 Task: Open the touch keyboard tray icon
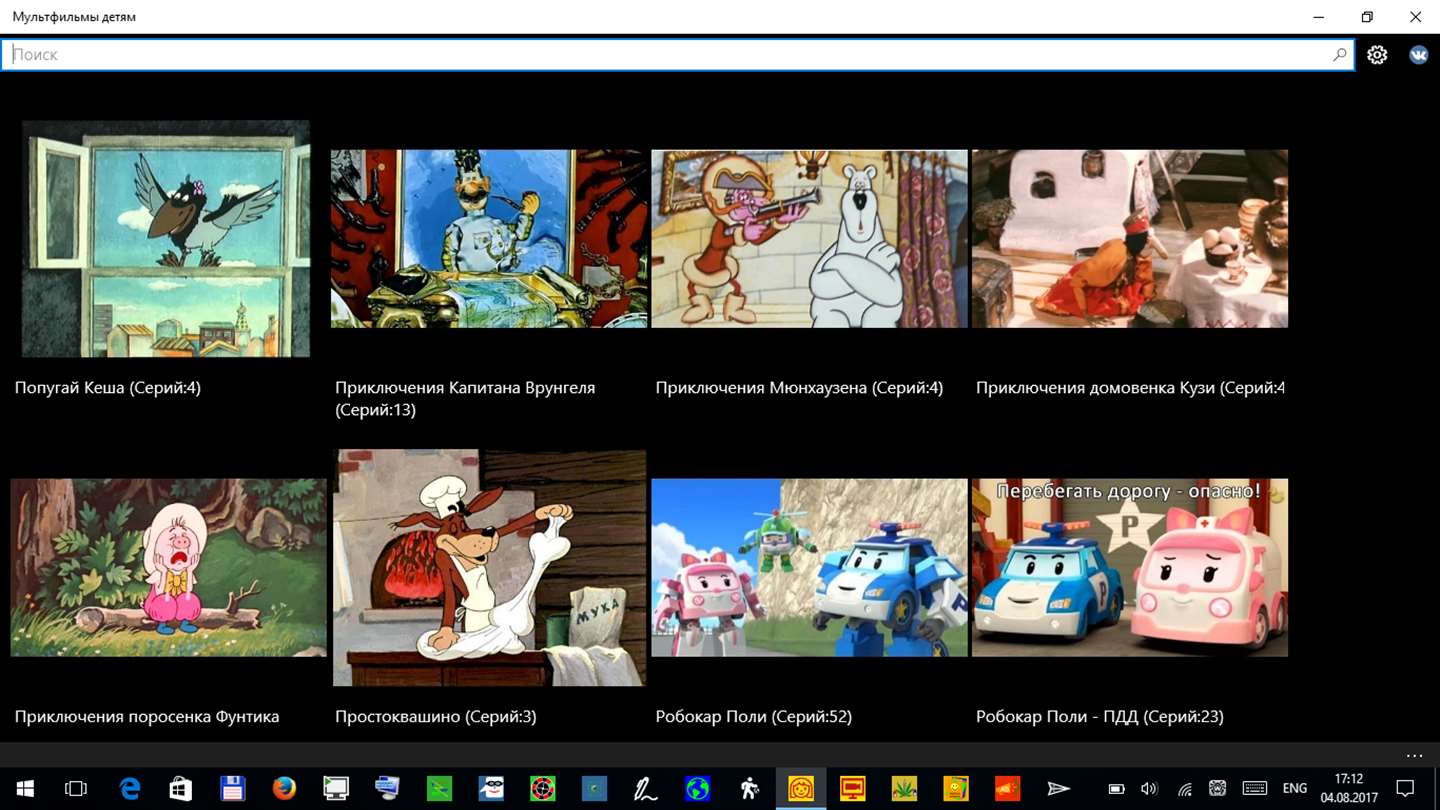1254,789
